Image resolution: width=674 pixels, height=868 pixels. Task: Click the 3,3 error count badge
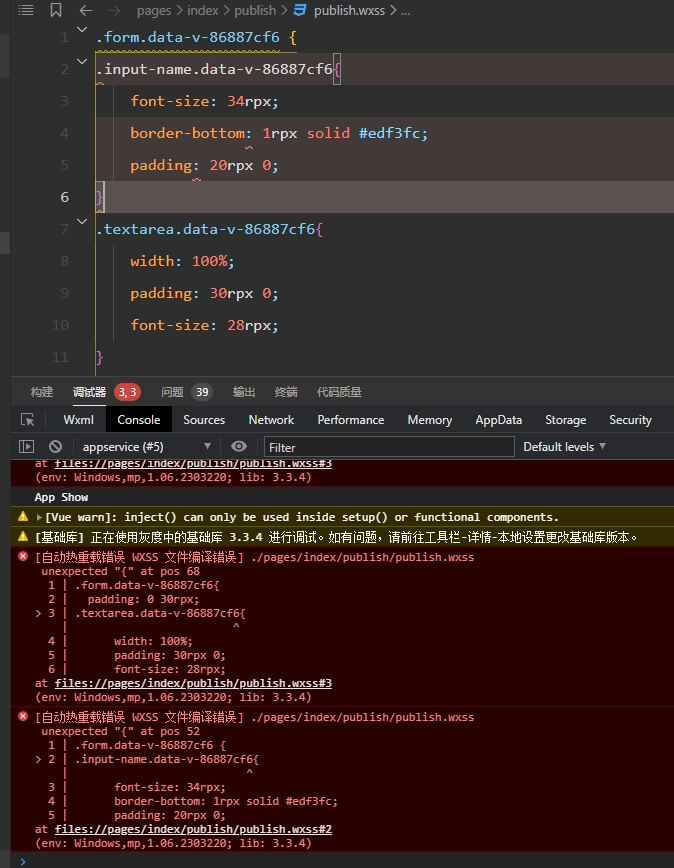coord(127,392)
